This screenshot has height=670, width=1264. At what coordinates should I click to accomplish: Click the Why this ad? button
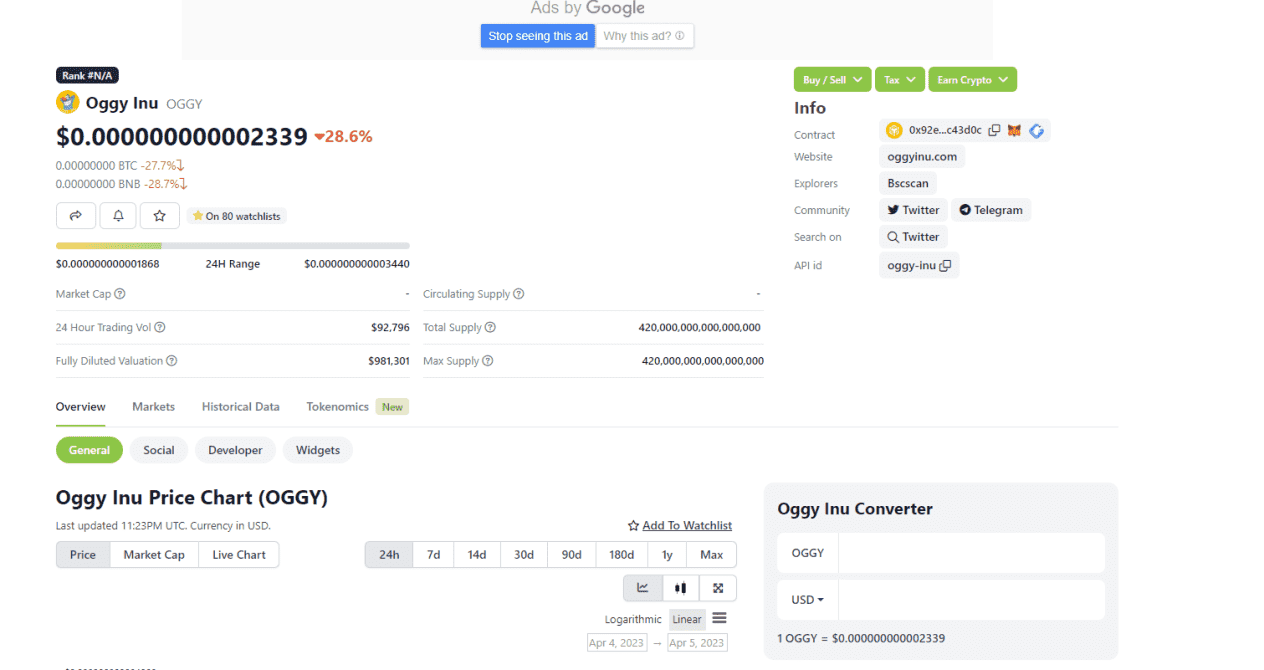(645, 36)
